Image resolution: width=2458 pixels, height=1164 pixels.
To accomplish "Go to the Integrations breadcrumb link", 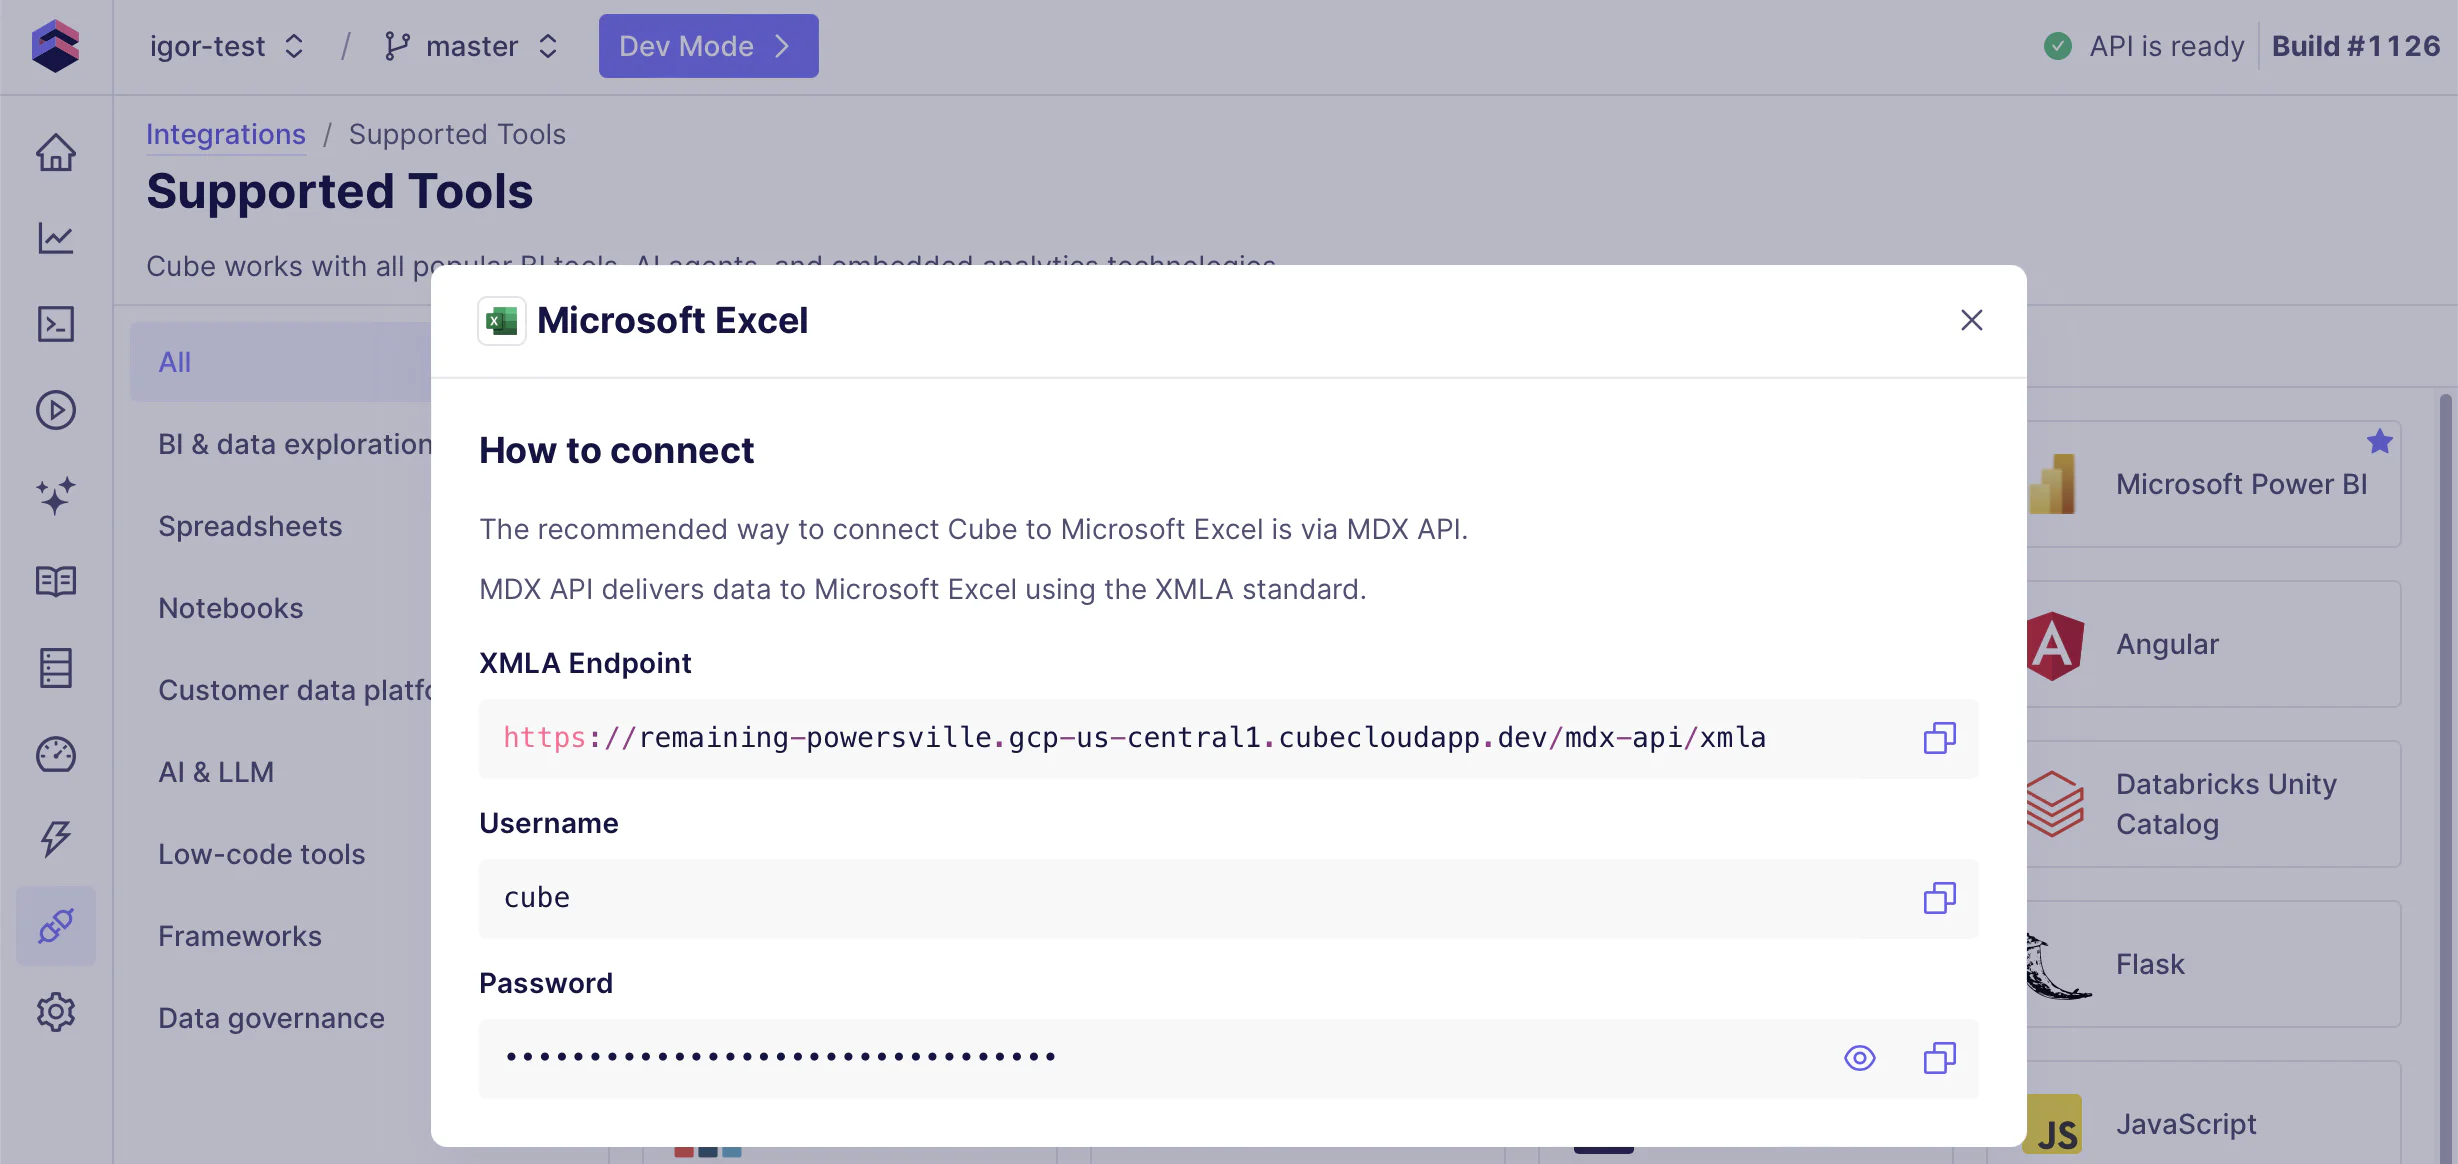I will click(226, 134).
